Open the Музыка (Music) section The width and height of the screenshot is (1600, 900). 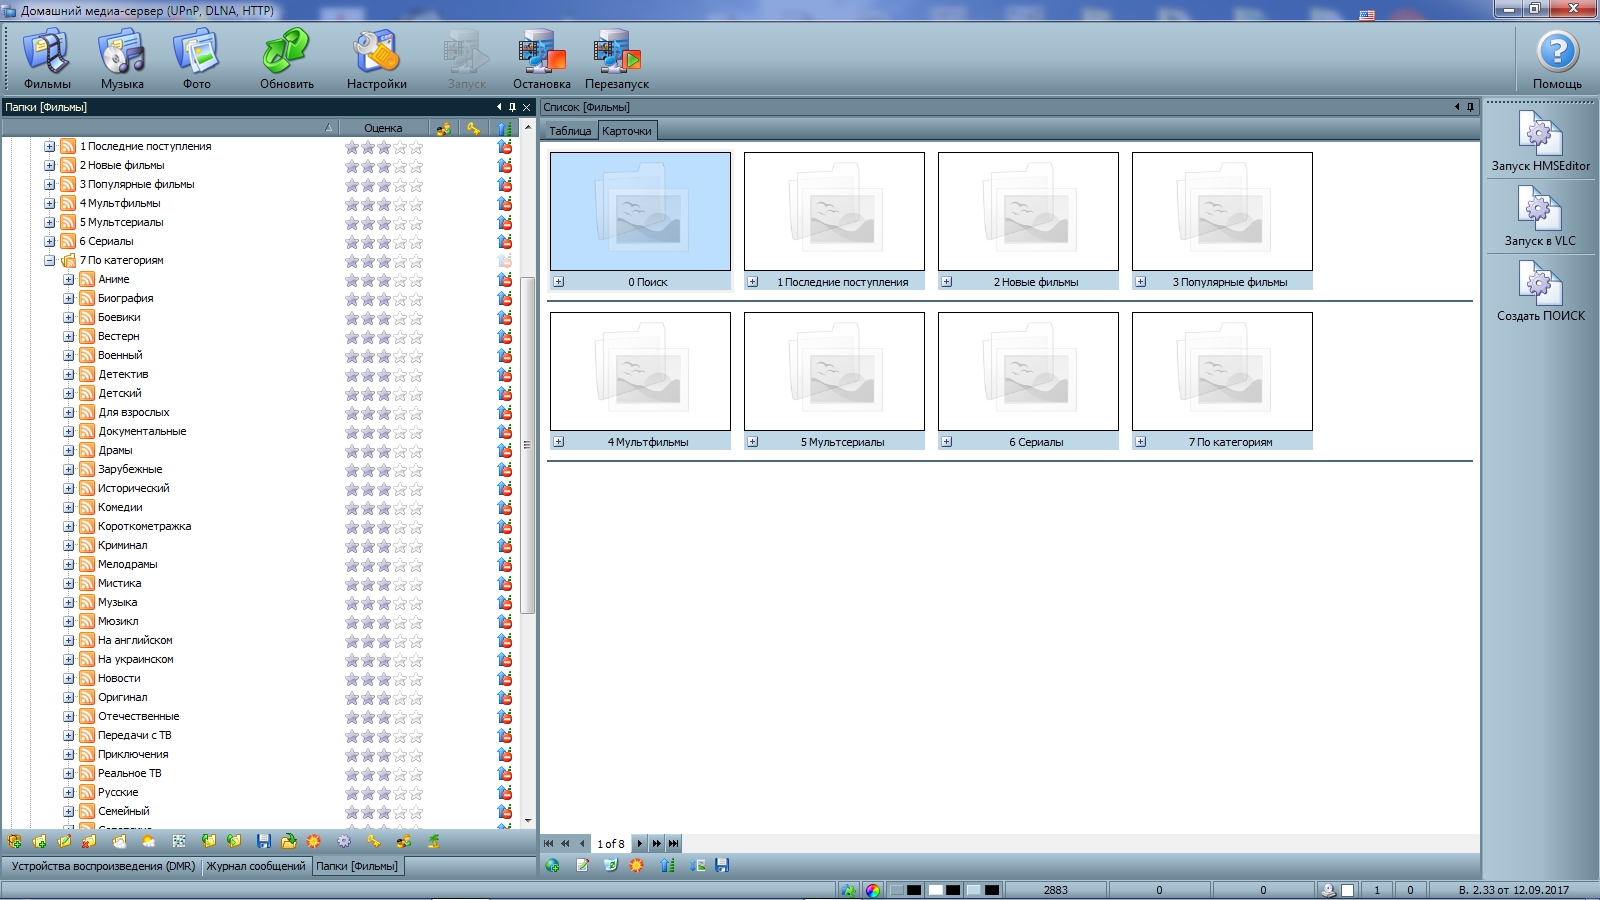coord(122,59)
